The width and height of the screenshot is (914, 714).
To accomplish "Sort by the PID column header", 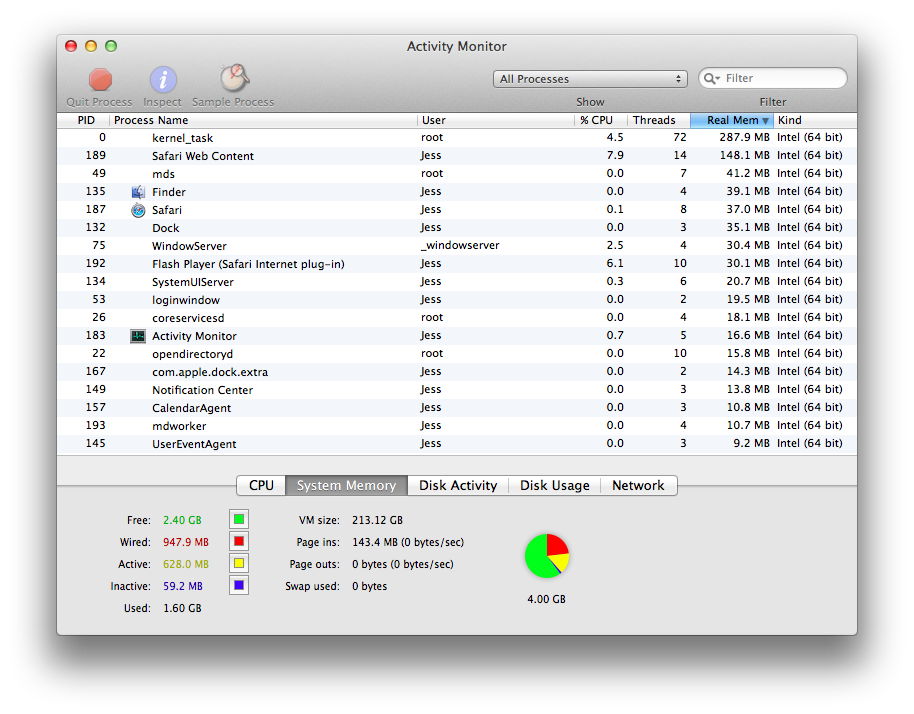I will click(x=83, y=120).
